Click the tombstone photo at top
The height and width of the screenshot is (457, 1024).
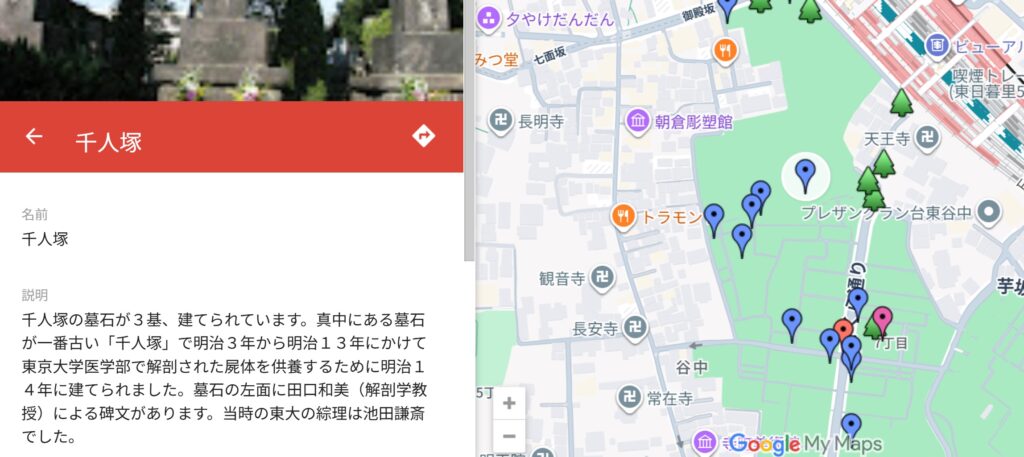click(x=231, y=50)
